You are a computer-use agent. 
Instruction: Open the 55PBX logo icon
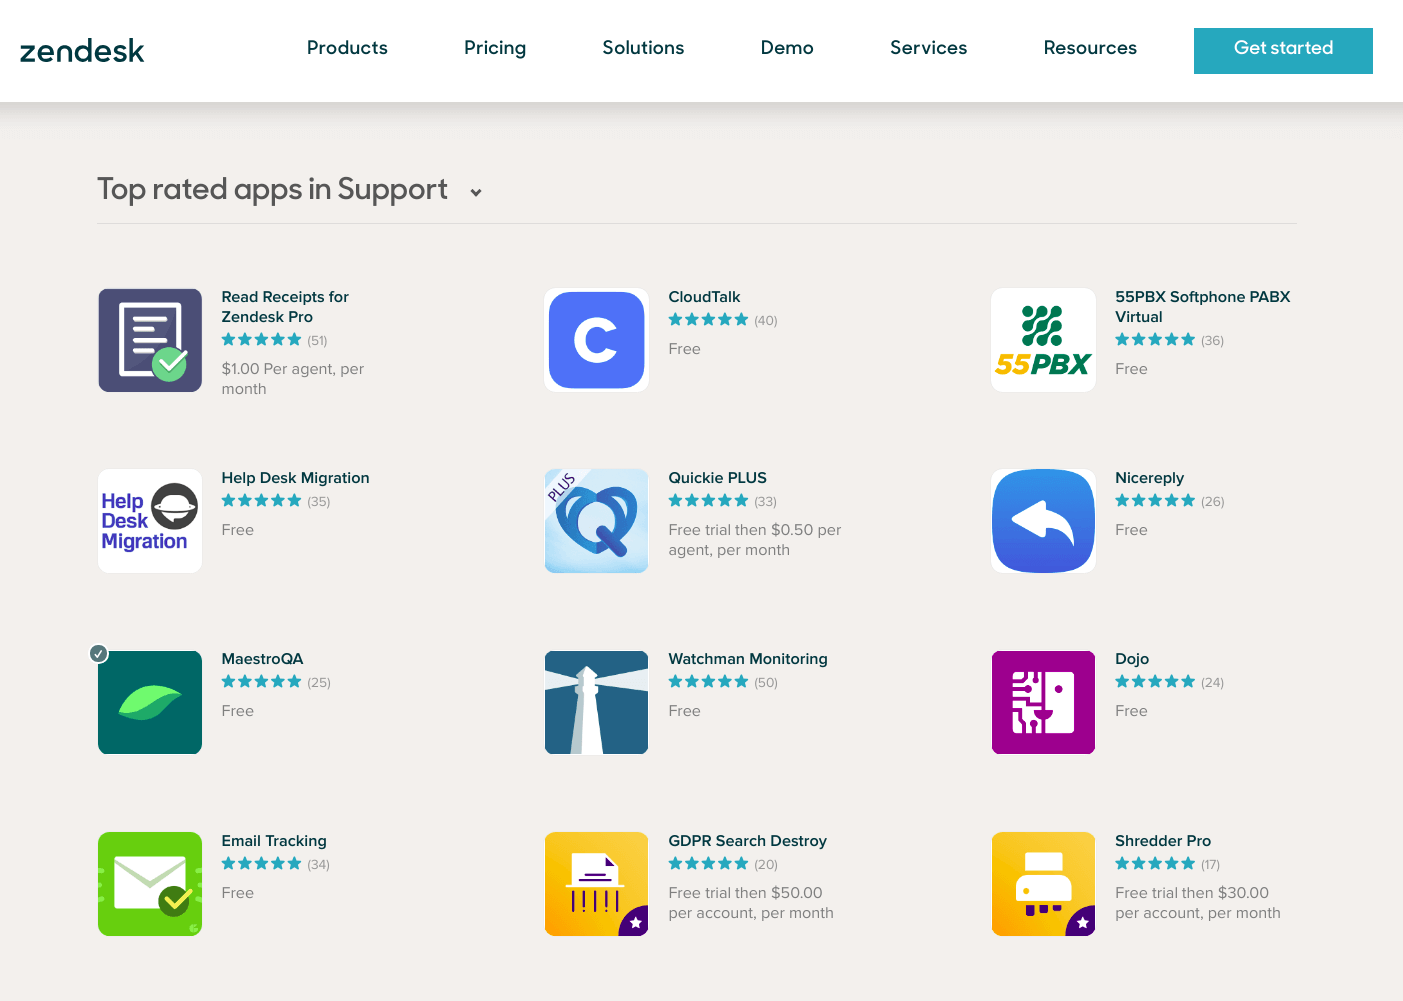[x=1043, y=340]
